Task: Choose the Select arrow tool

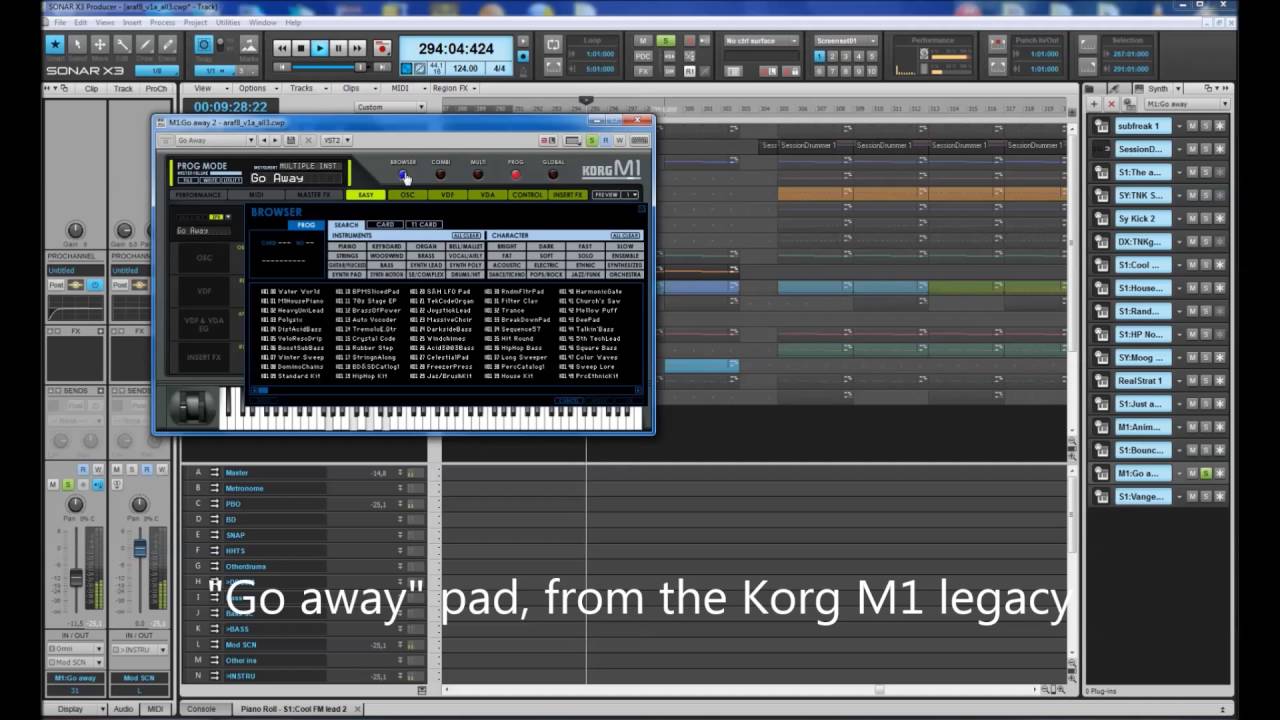Action: click(78, 44)
